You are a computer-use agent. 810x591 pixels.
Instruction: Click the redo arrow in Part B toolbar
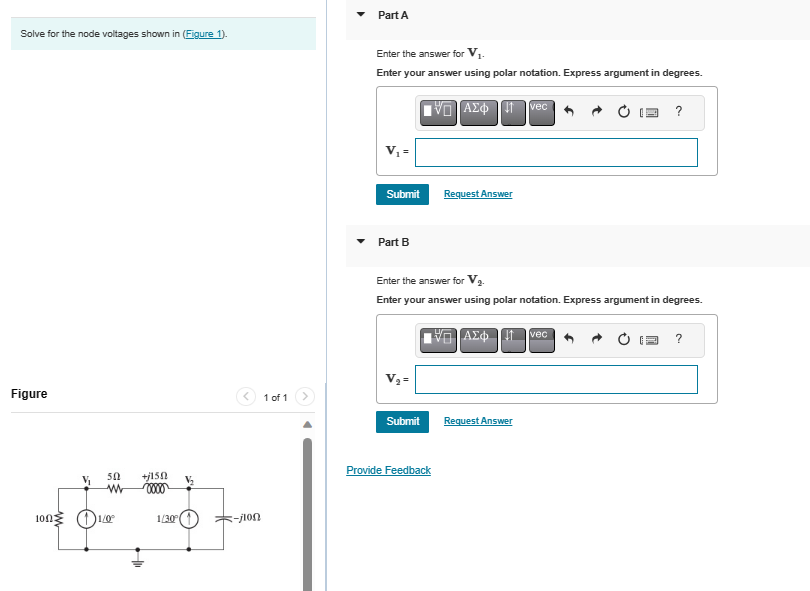[x=598, y=339]
